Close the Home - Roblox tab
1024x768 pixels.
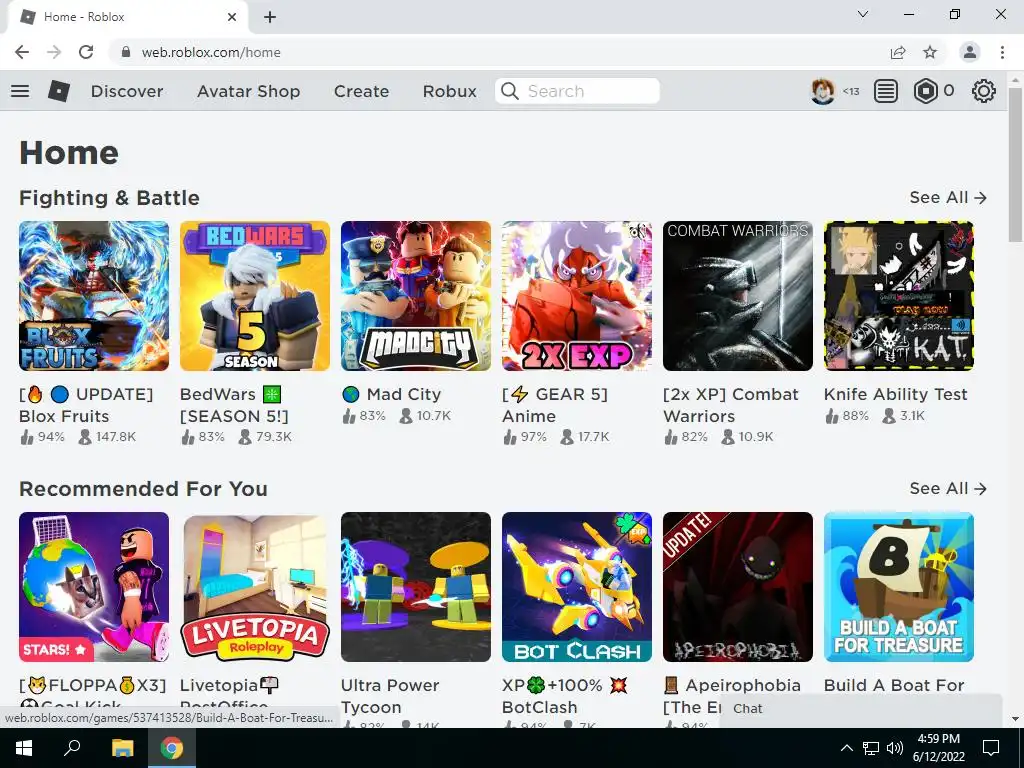[232, 17]
